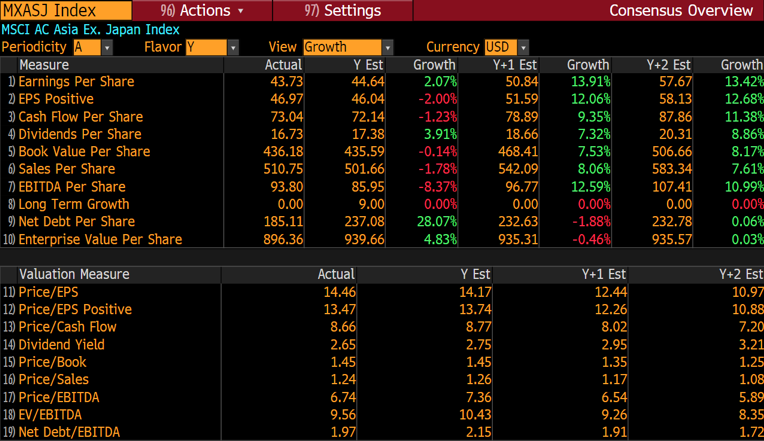Click the Net Debt/EBITDA valuation row
Screen dimensions: 764x441
pos(68,432)
